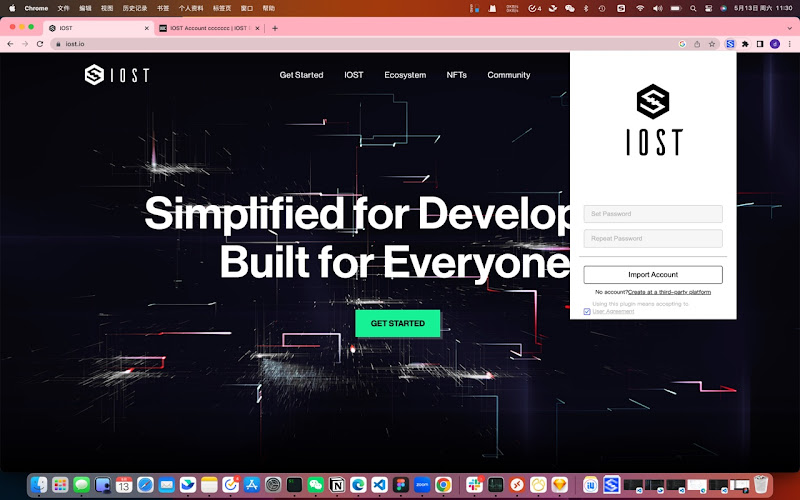Screen dimensions: 800x500
Task: Open the Ecosystem navigation menu
Action: pyautogui.click(x=405, y=75)
